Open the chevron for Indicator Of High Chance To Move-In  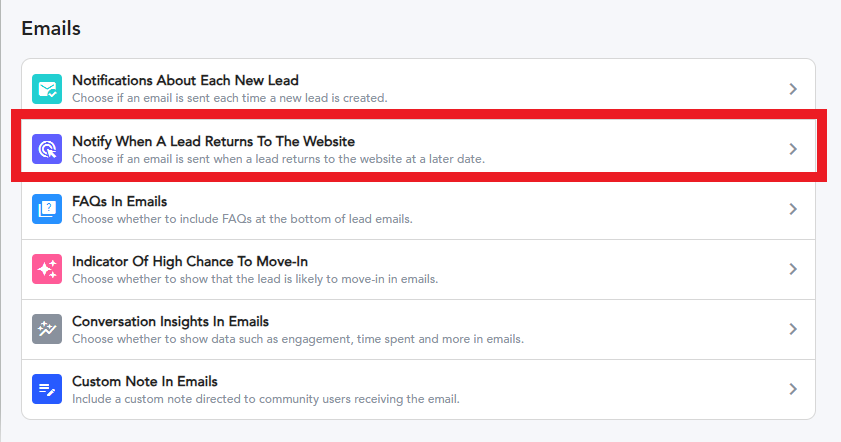click(793, 269)
